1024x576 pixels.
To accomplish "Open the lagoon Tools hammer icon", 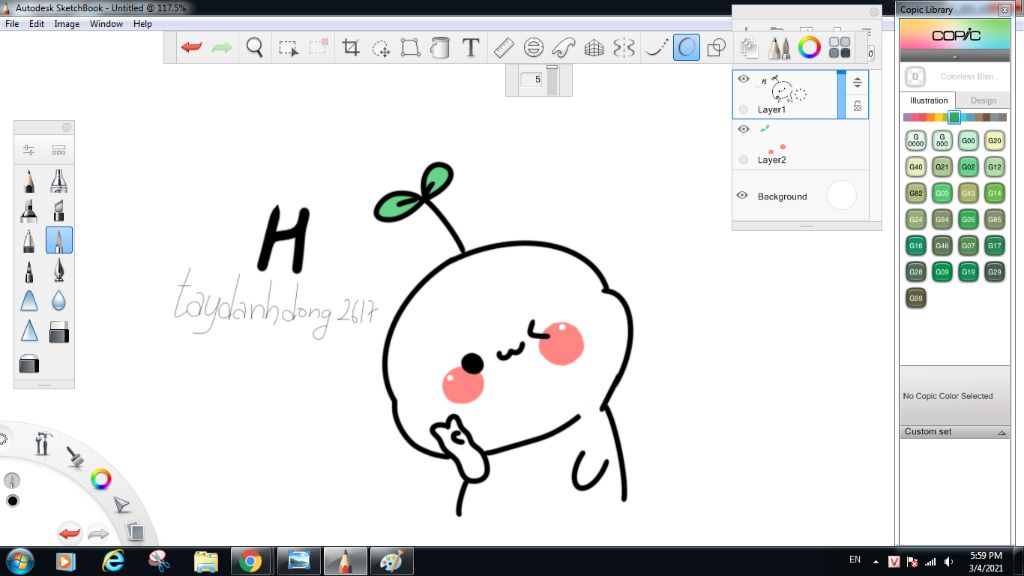I will pyautogui.click(x=42, y=443).
